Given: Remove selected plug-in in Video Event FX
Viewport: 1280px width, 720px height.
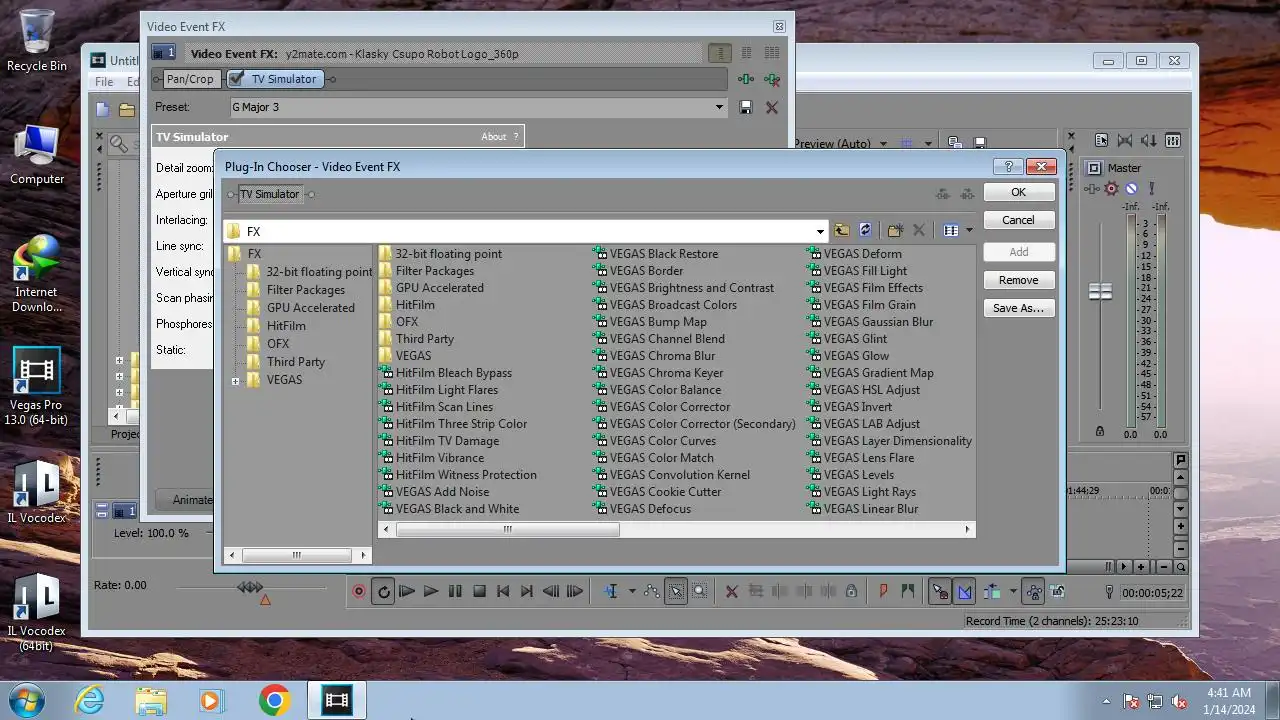Looking at the screenshot, I should 771,79.
